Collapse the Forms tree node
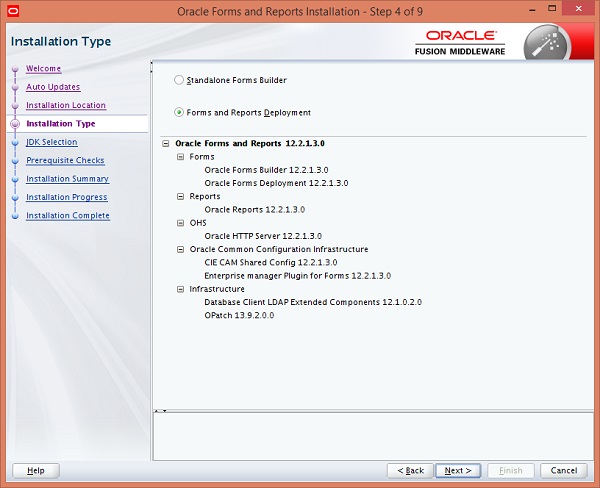The image size is (600, 488). [x=181, y=157]
